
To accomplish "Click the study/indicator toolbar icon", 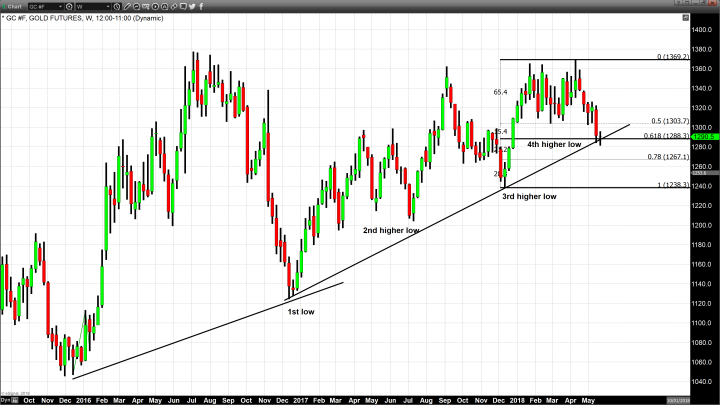I will 146,6.
